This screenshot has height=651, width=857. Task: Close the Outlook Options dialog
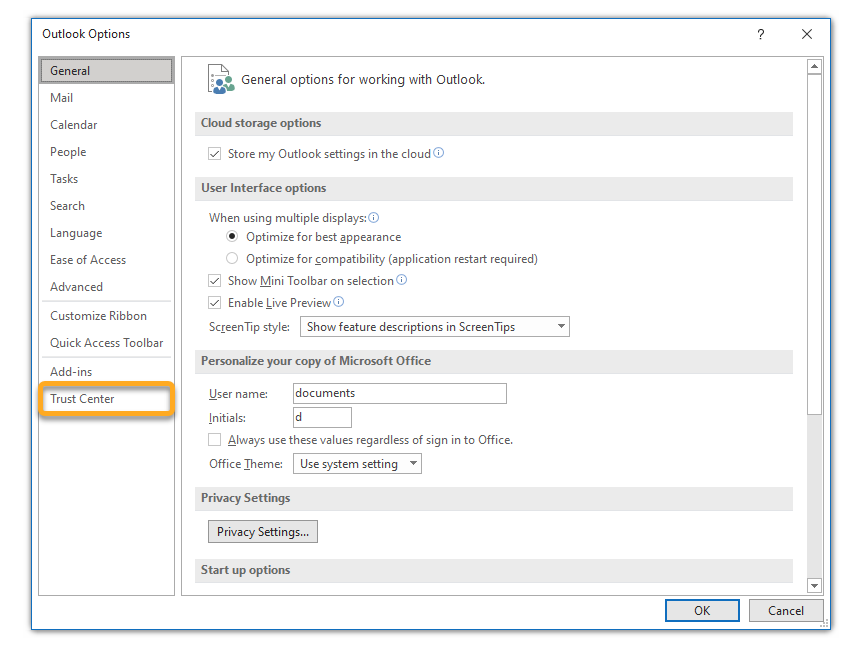[806, 34]
